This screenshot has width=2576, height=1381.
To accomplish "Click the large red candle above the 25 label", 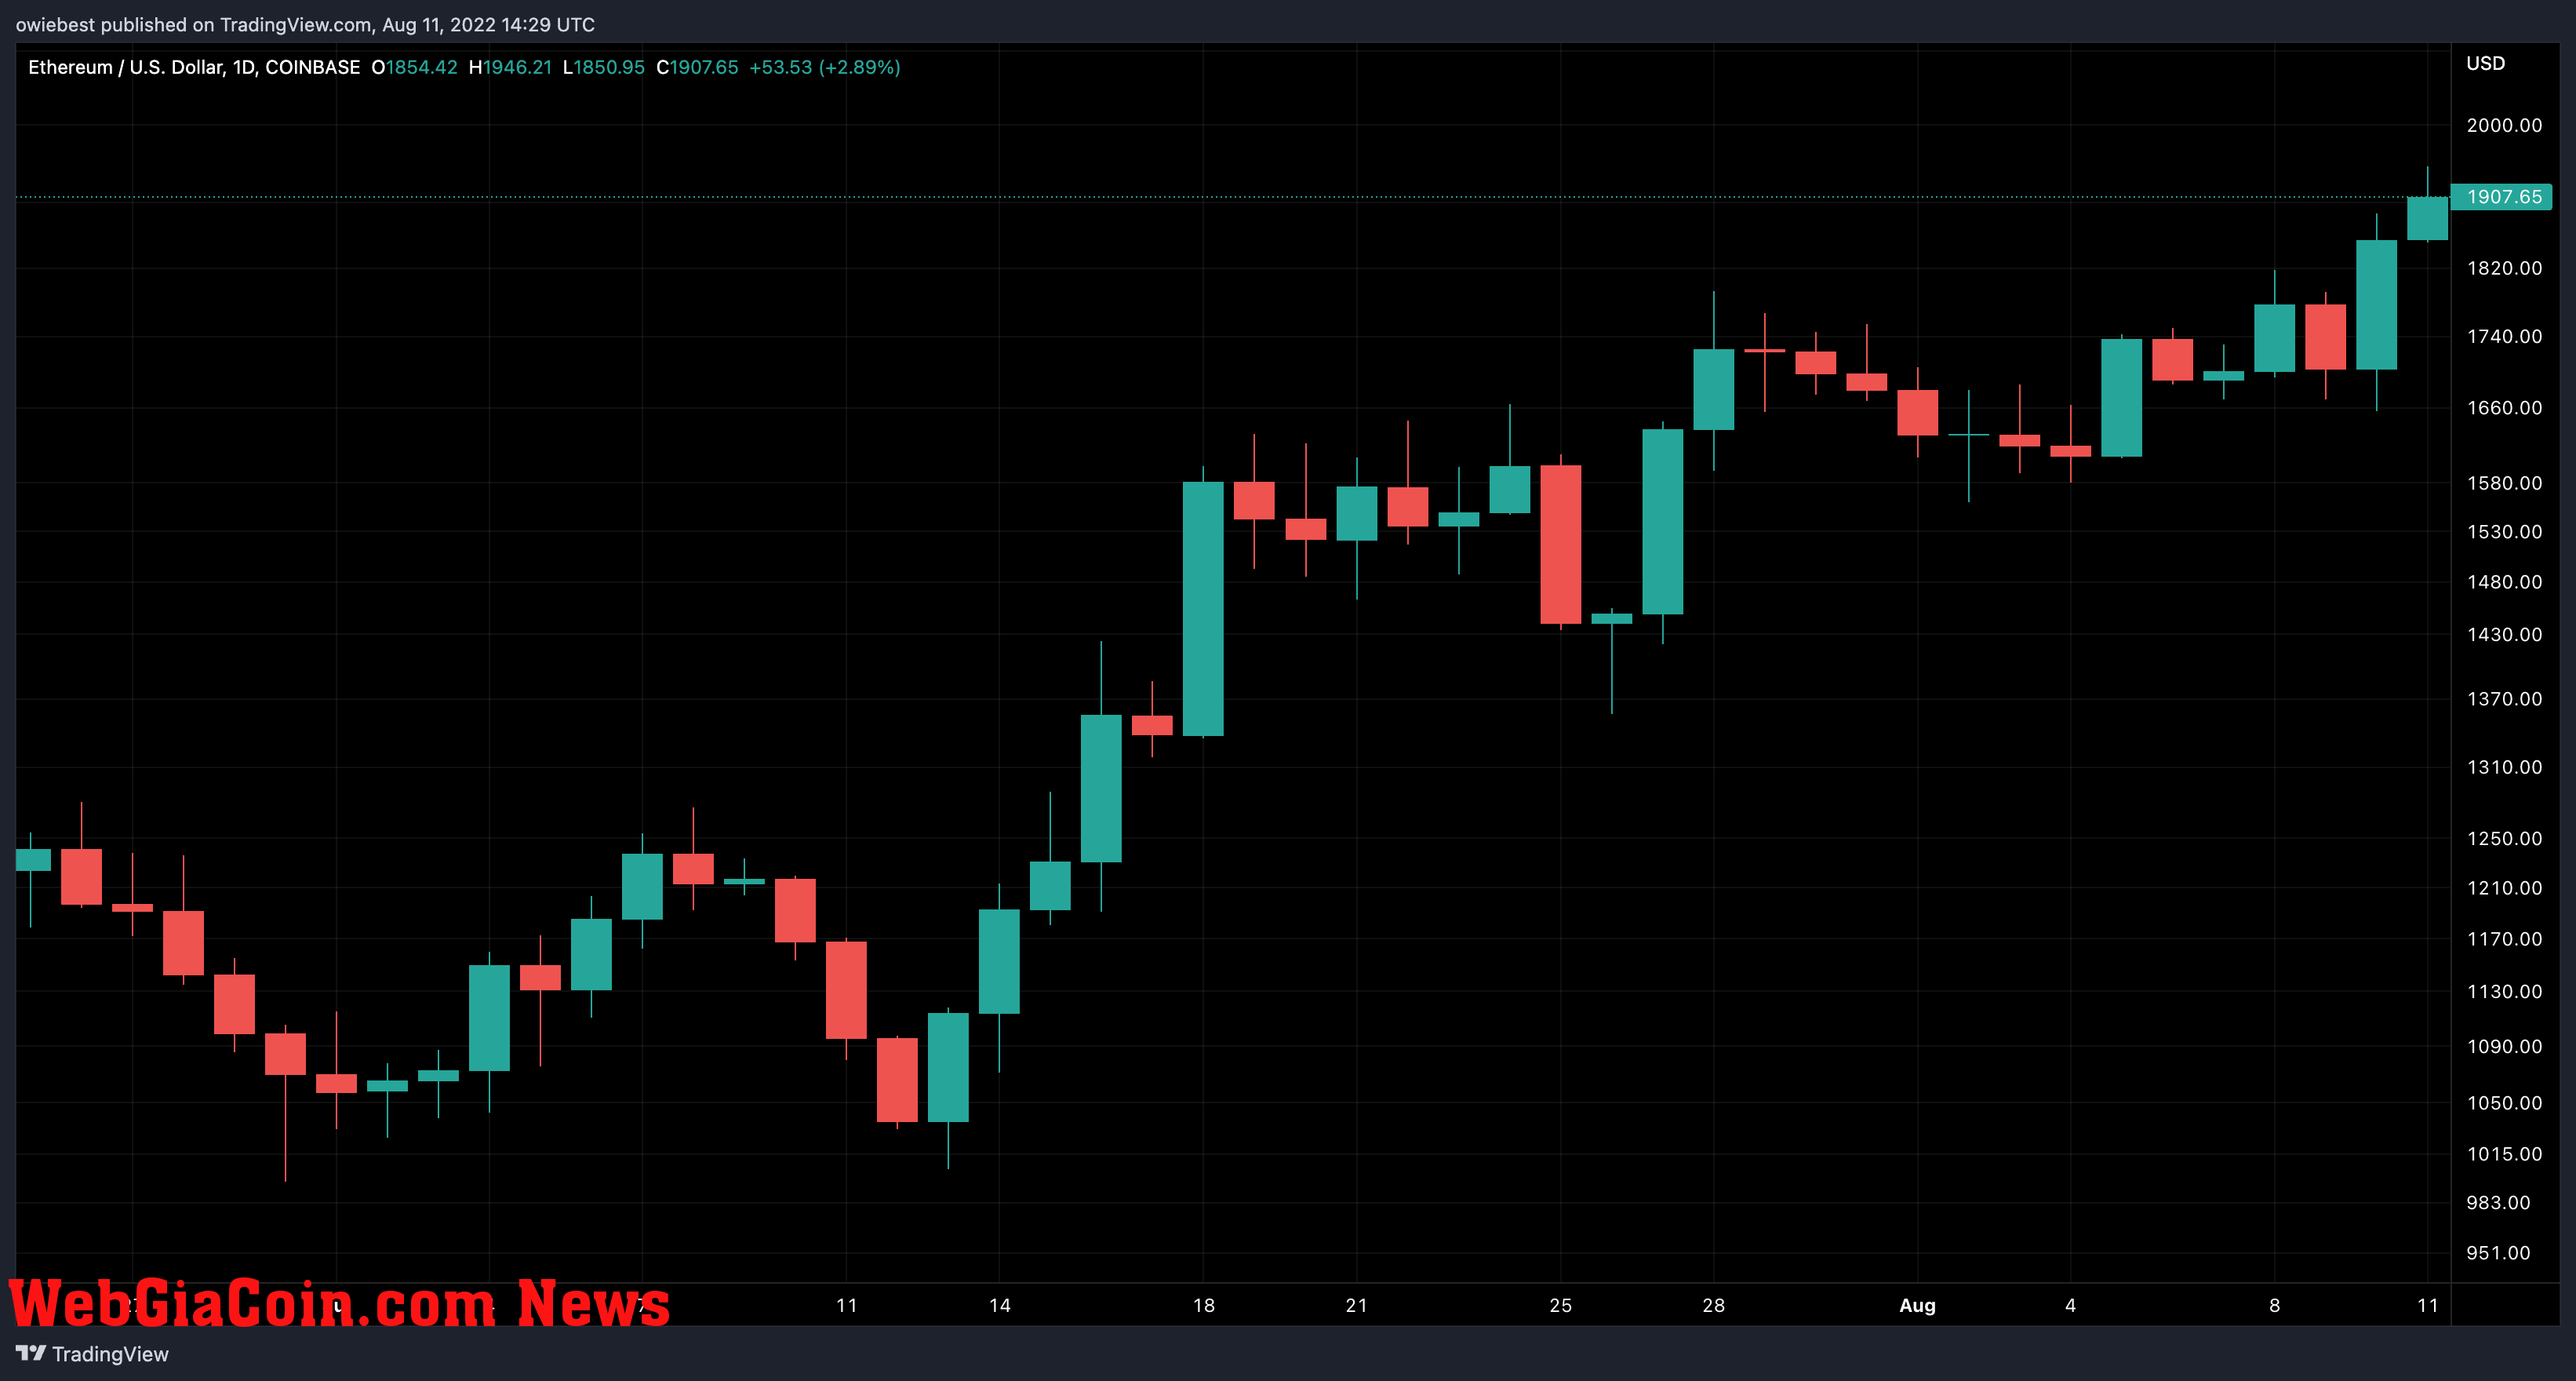I will coord(1560,544).
